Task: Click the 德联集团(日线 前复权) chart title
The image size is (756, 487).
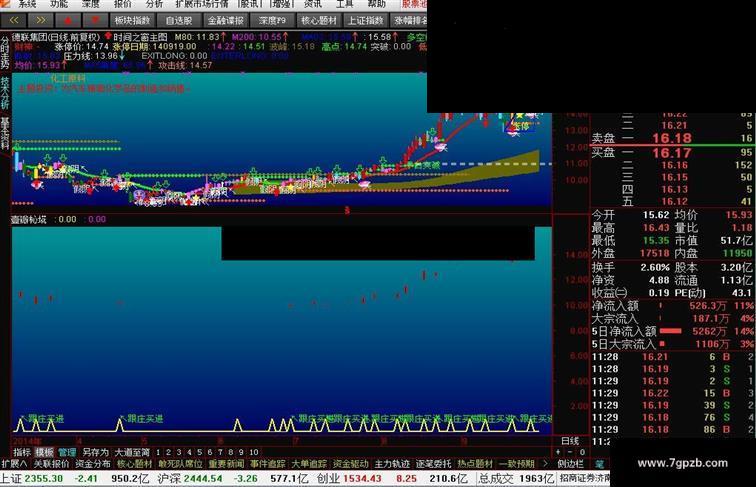Action: click(55, 37)
